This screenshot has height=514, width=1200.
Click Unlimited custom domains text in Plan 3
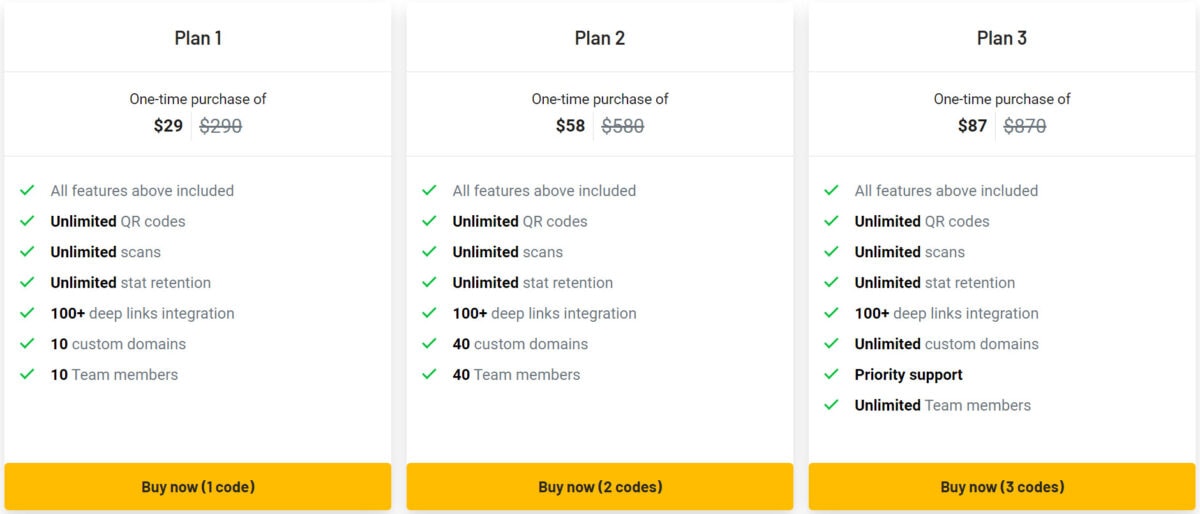click(x=946, y=344)
